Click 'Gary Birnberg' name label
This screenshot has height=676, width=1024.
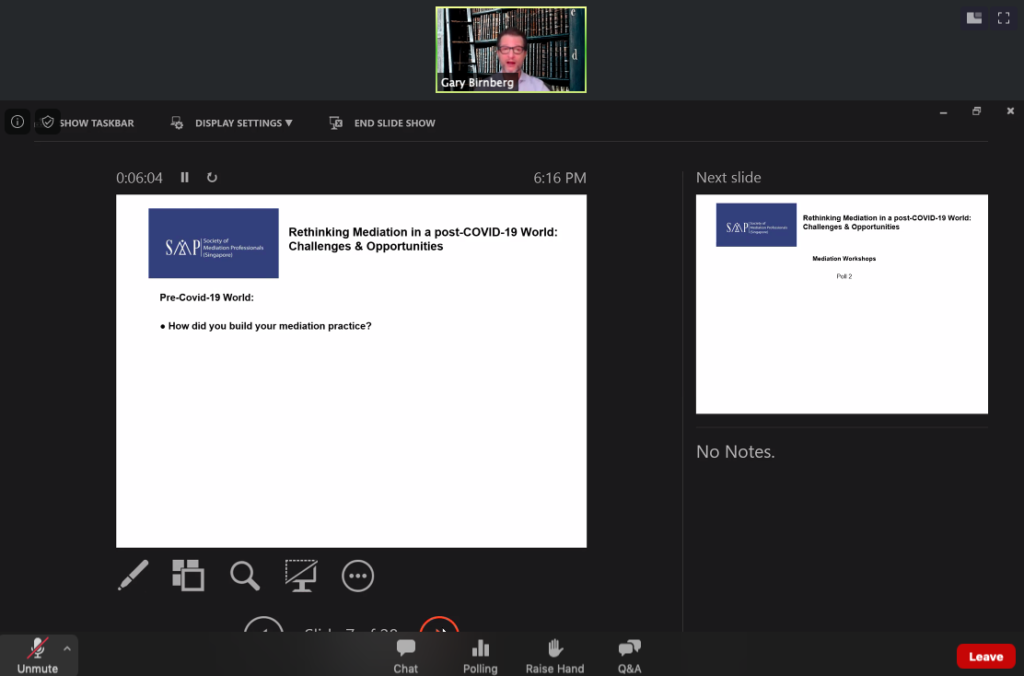(x=477, y=82)
